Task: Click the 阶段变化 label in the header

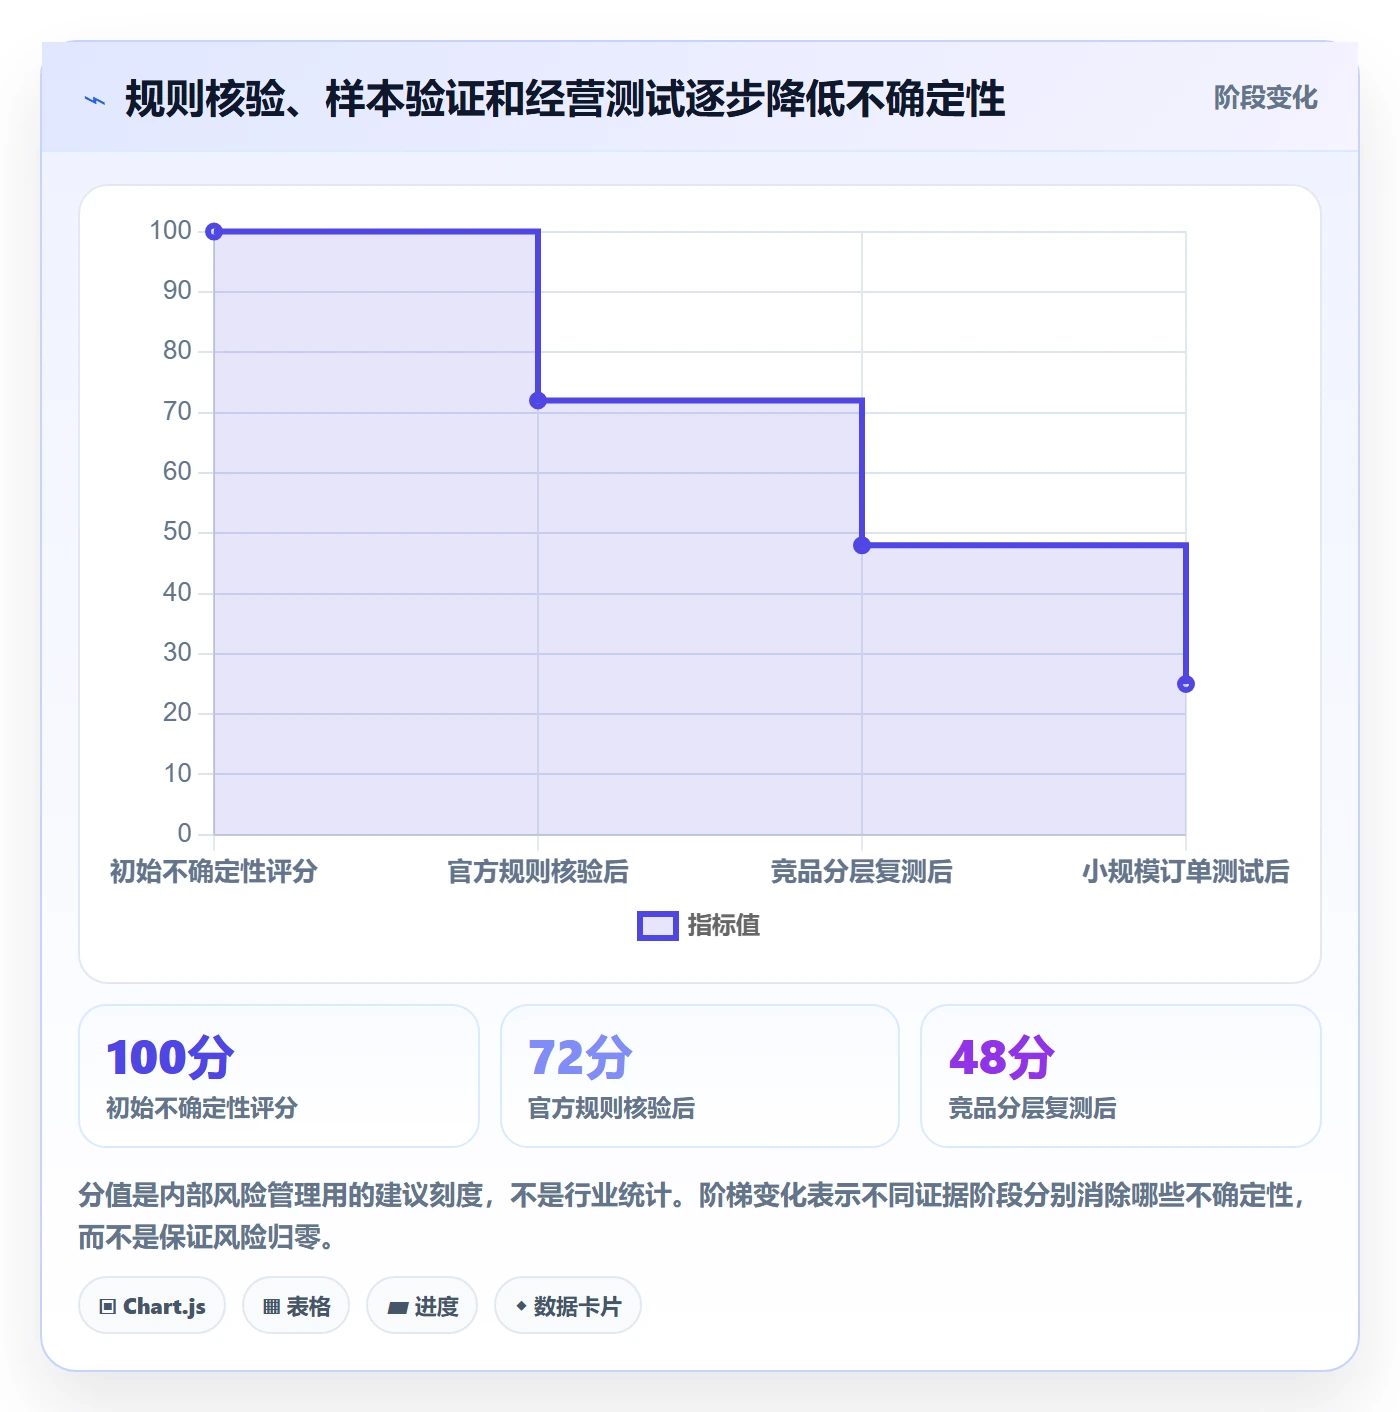Action: click(x=1265, y=98)
